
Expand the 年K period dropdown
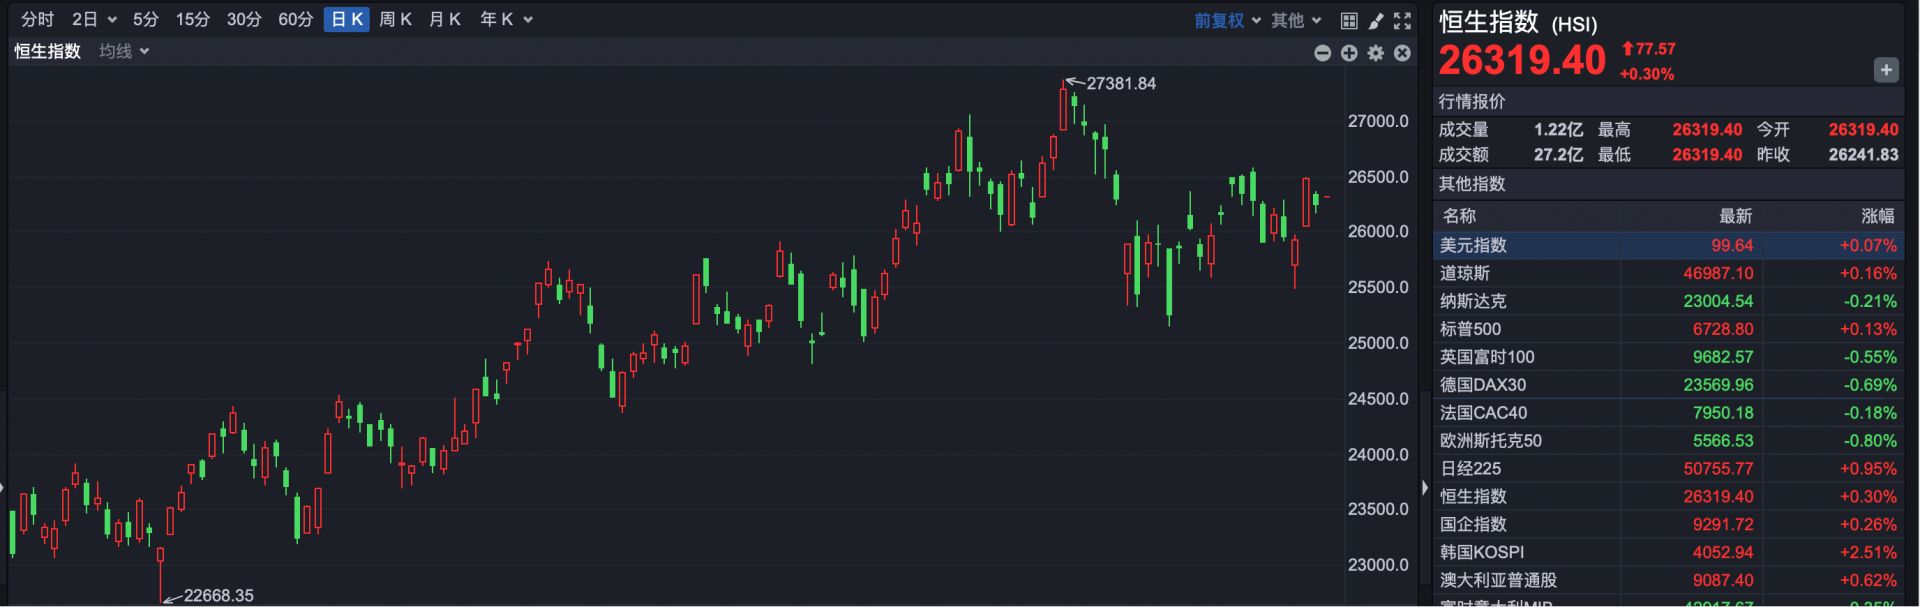506,19
